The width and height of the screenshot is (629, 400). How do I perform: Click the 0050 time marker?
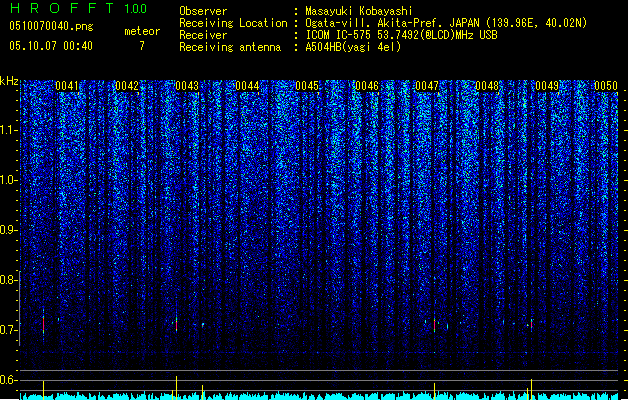(606, 86)
